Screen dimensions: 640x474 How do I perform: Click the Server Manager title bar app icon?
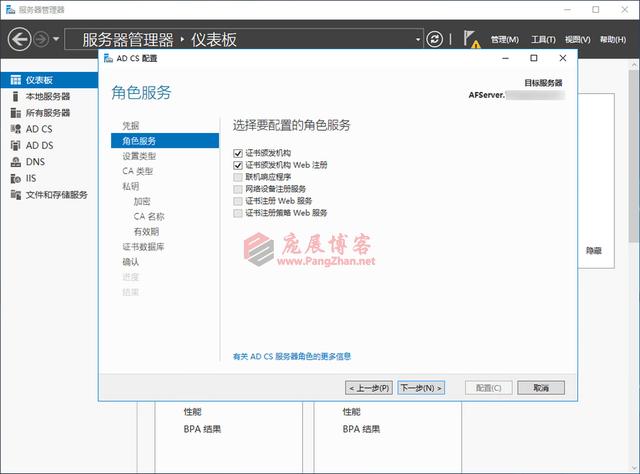(x=11, y=9)
